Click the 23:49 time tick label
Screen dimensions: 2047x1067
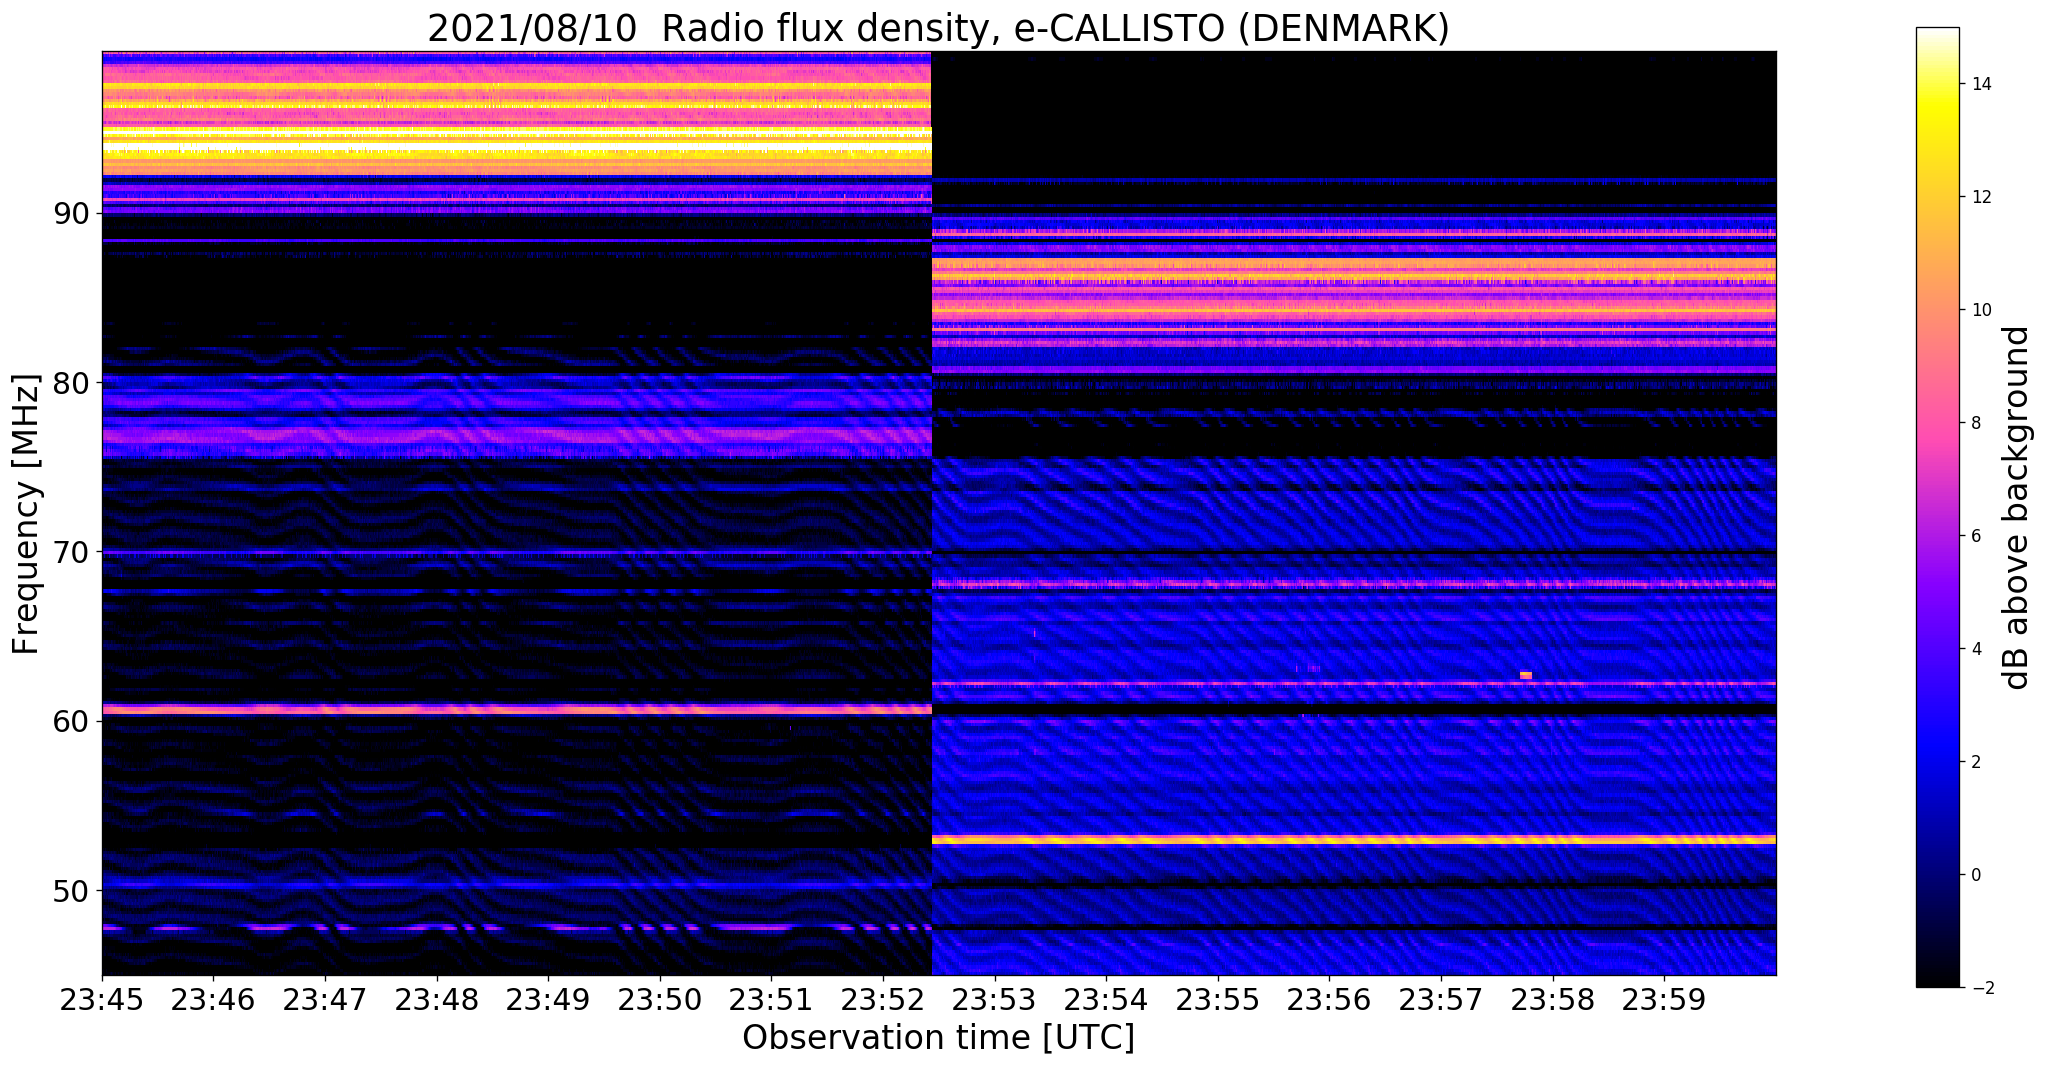tap(548, 1001)
